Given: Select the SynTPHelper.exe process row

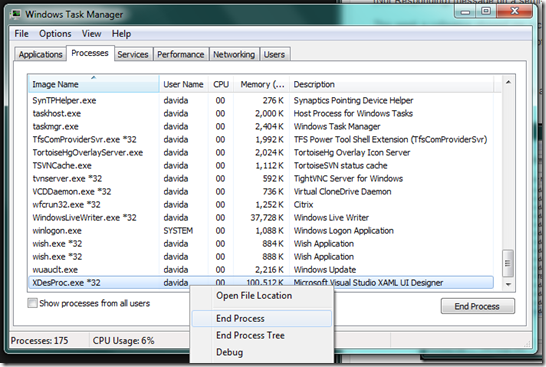Looking at the screenshot, I should click(261, 101).
